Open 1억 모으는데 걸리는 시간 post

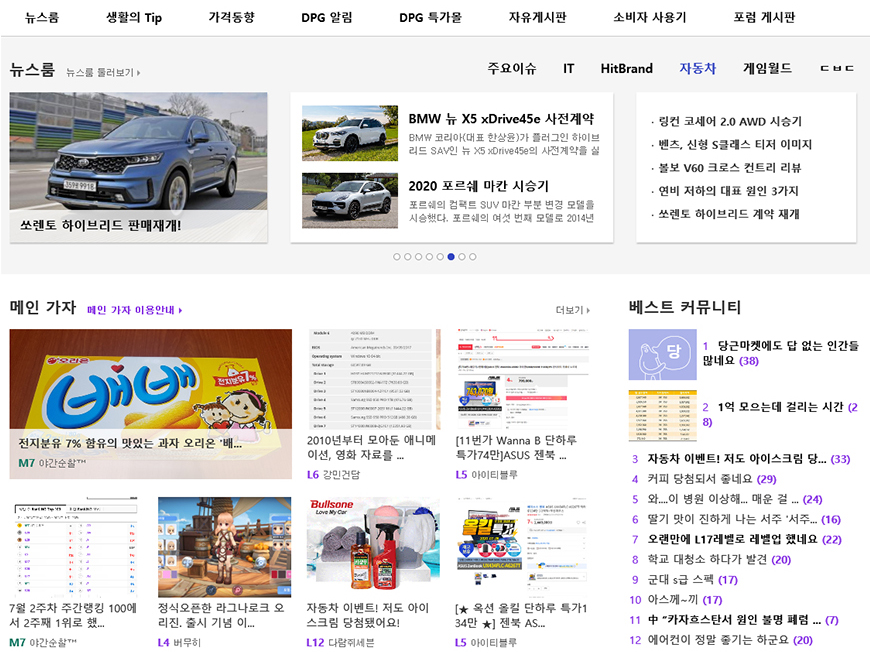coord(781,414)
